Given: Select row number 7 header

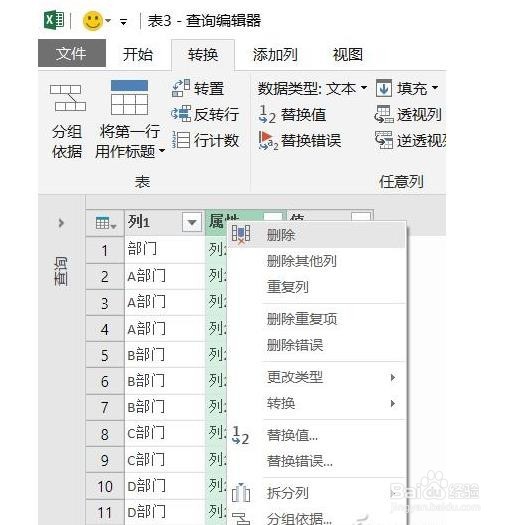Looking at the screenshot, I should [x=105, y=407].
